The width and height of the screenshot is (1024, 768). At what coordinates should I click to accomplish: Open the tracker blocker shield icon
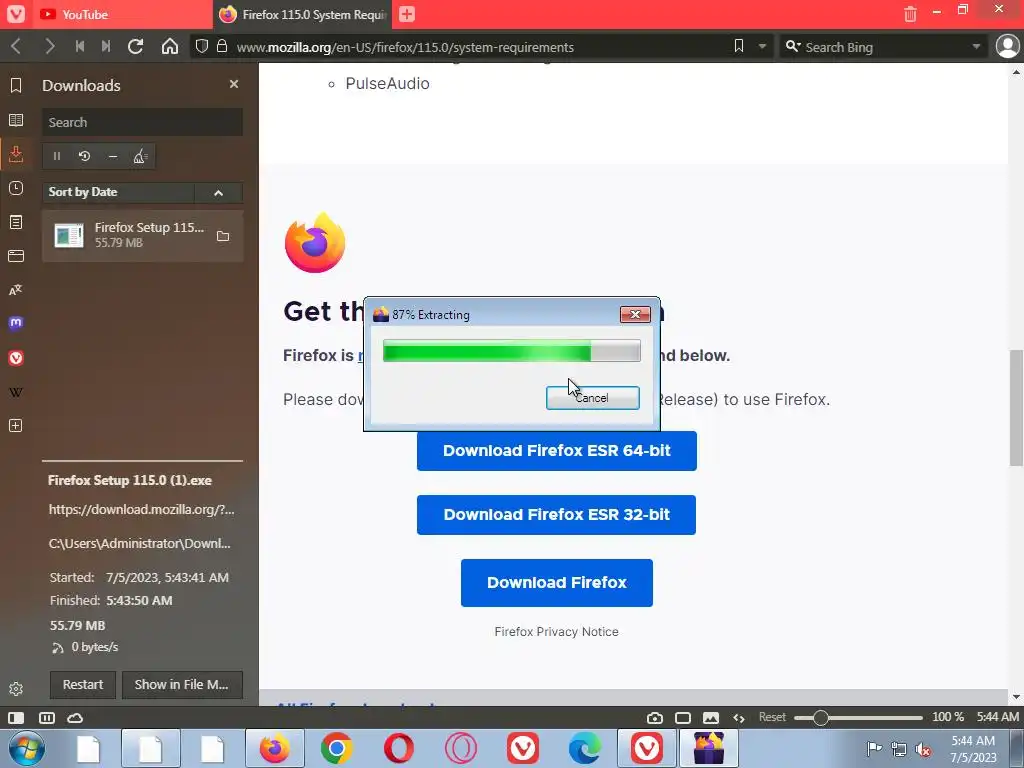click(x=202, y=46)
